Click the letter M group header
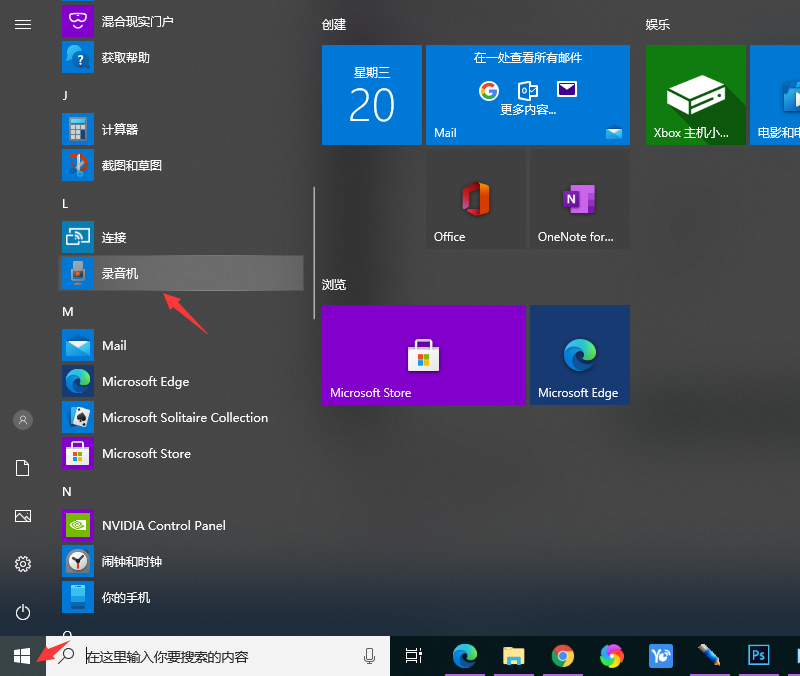Screen dimensions: 800x676 [x=67, y=311]
